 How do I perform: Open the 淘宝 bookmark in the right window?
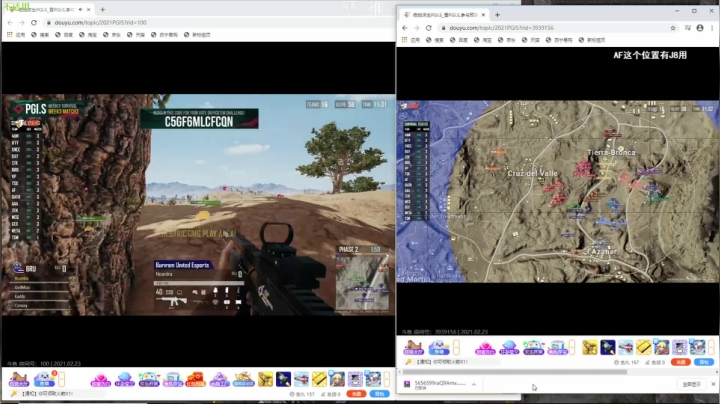(x=482, y=40)
